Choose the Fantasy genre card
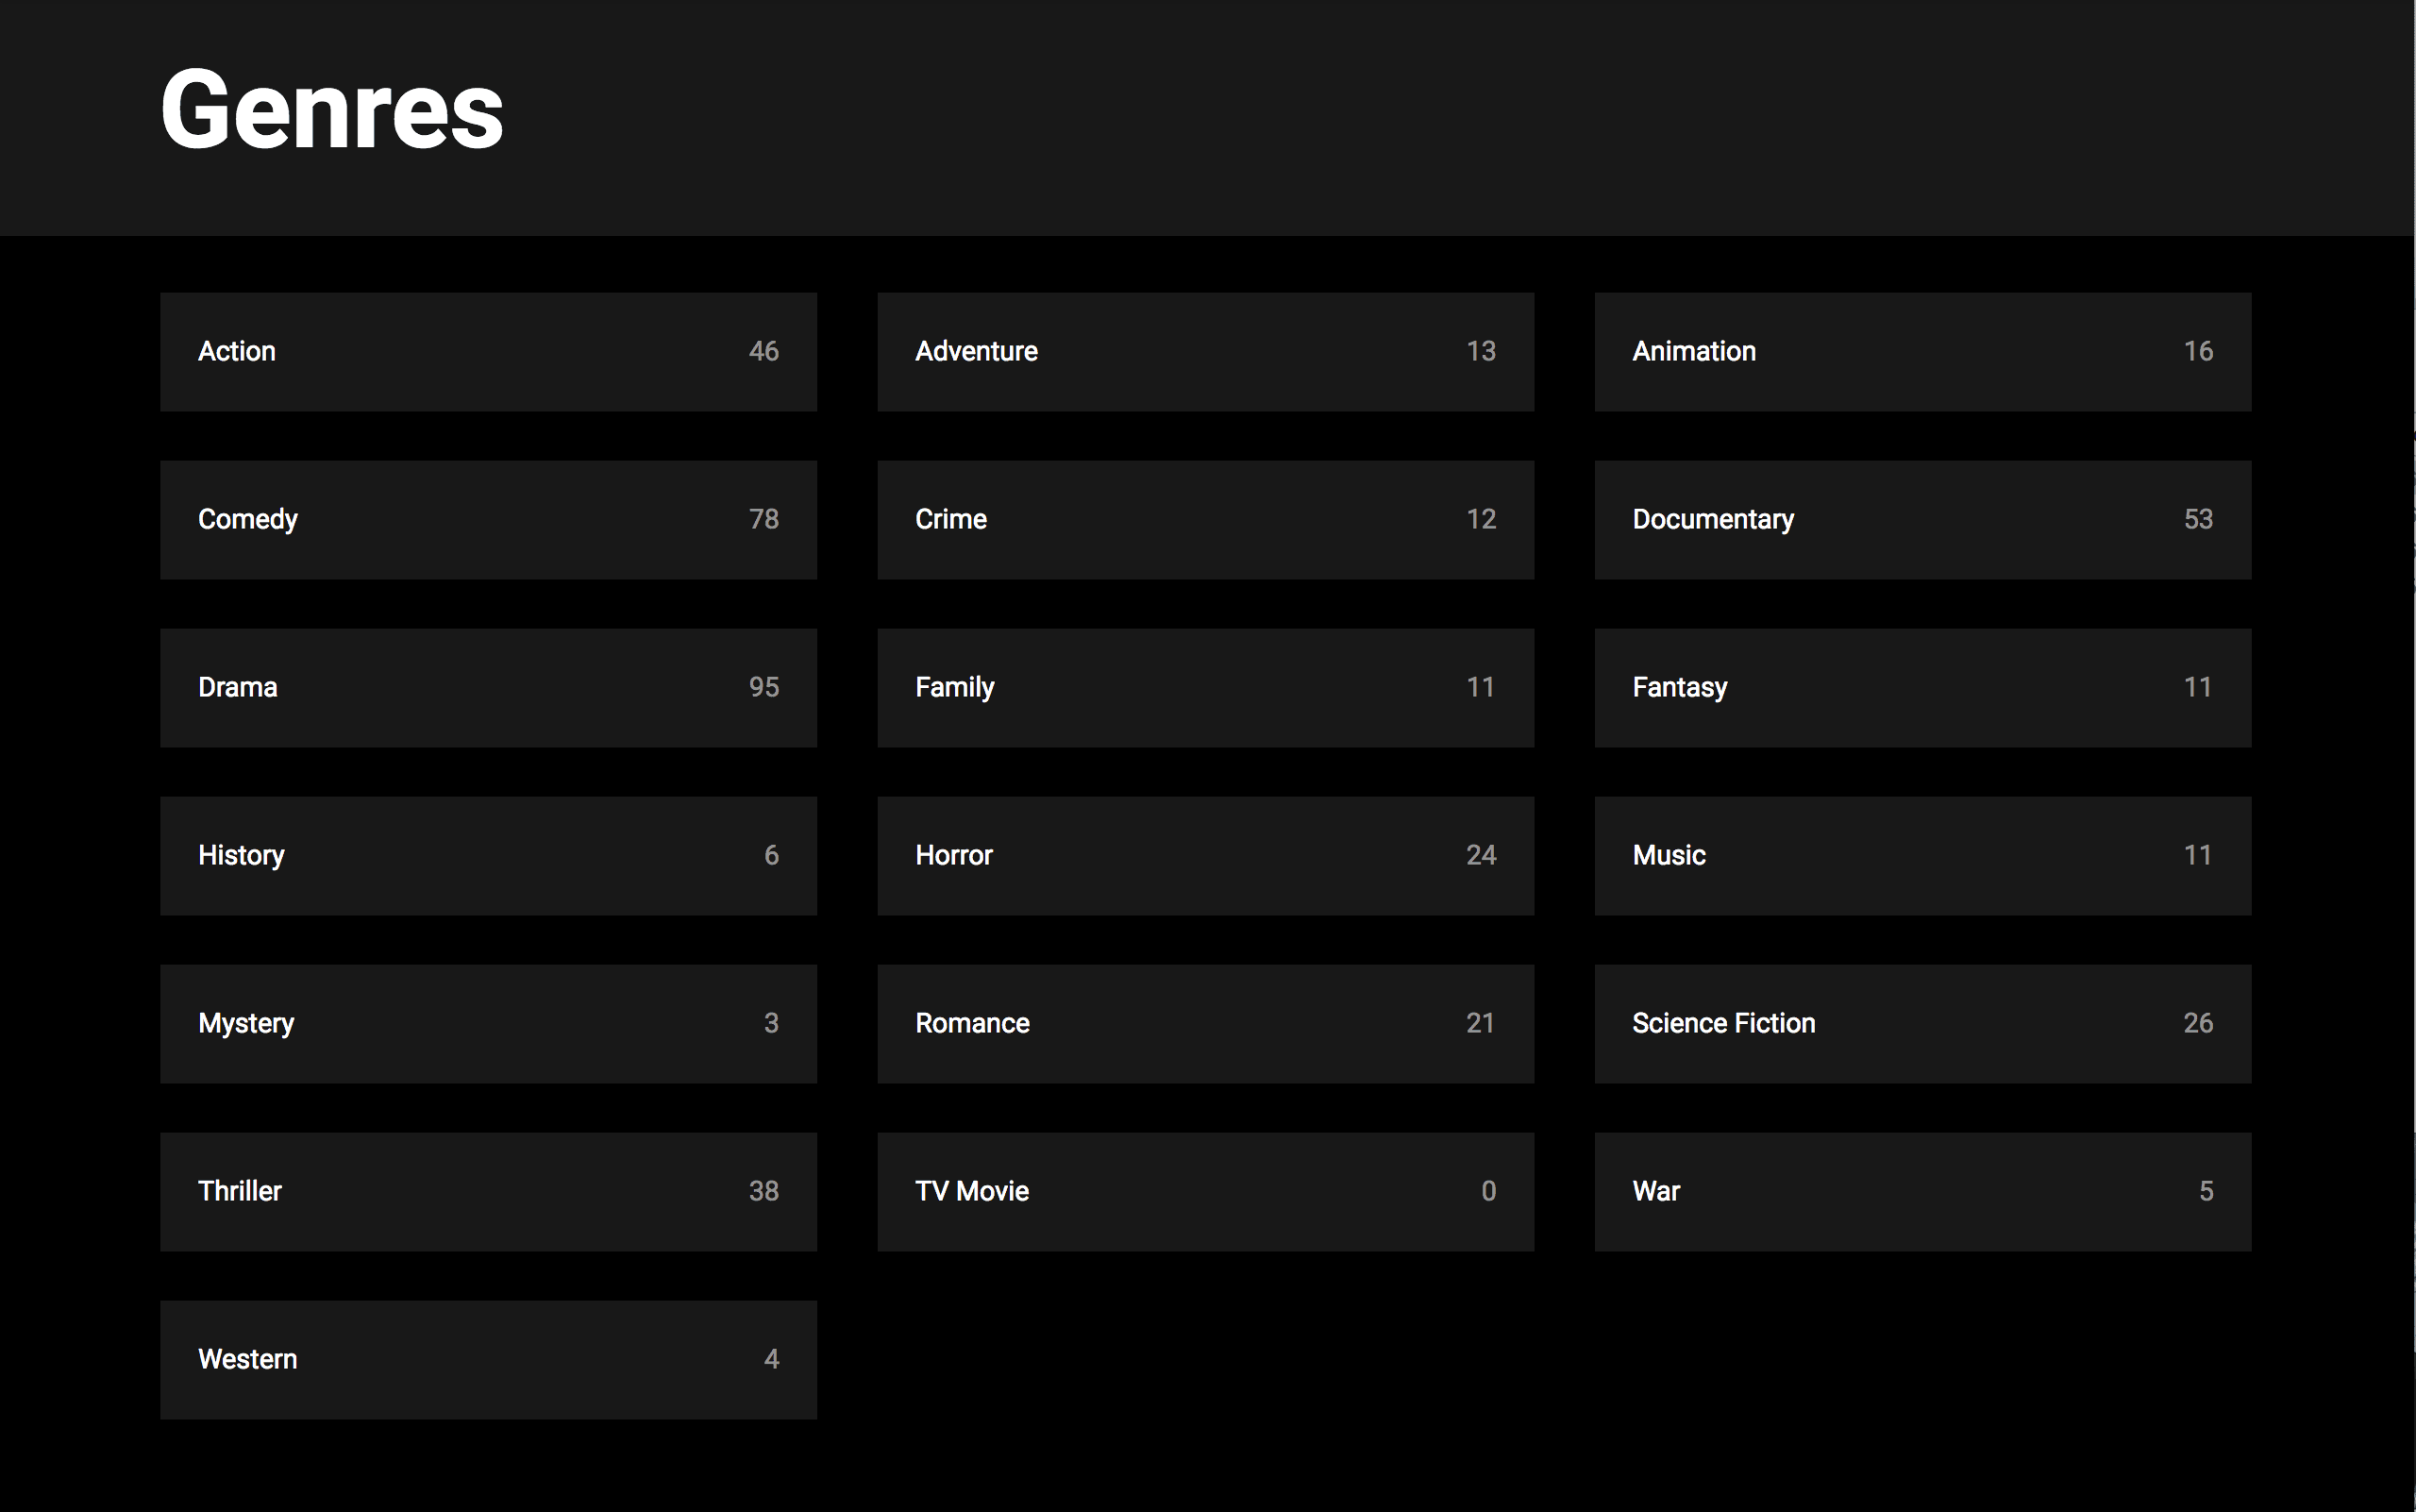2416x1512 pixels. tap(1923, 688)
